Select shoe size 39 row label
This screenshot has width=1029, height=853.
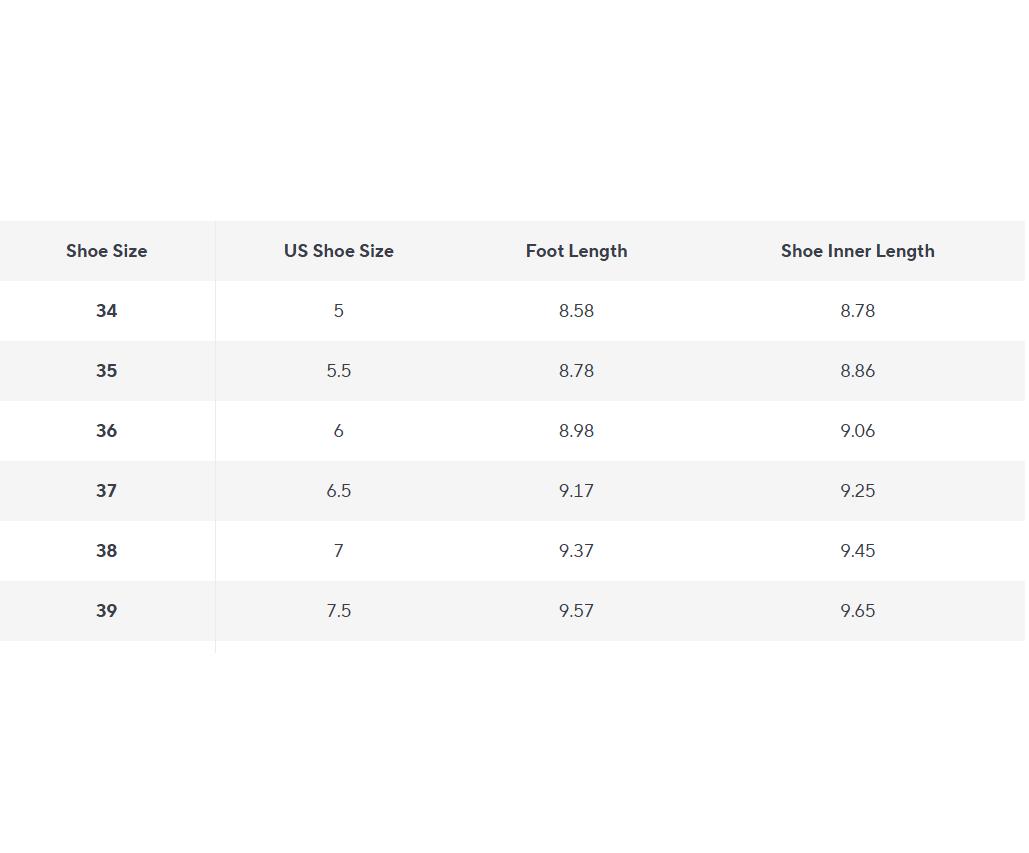click(106, 611)
